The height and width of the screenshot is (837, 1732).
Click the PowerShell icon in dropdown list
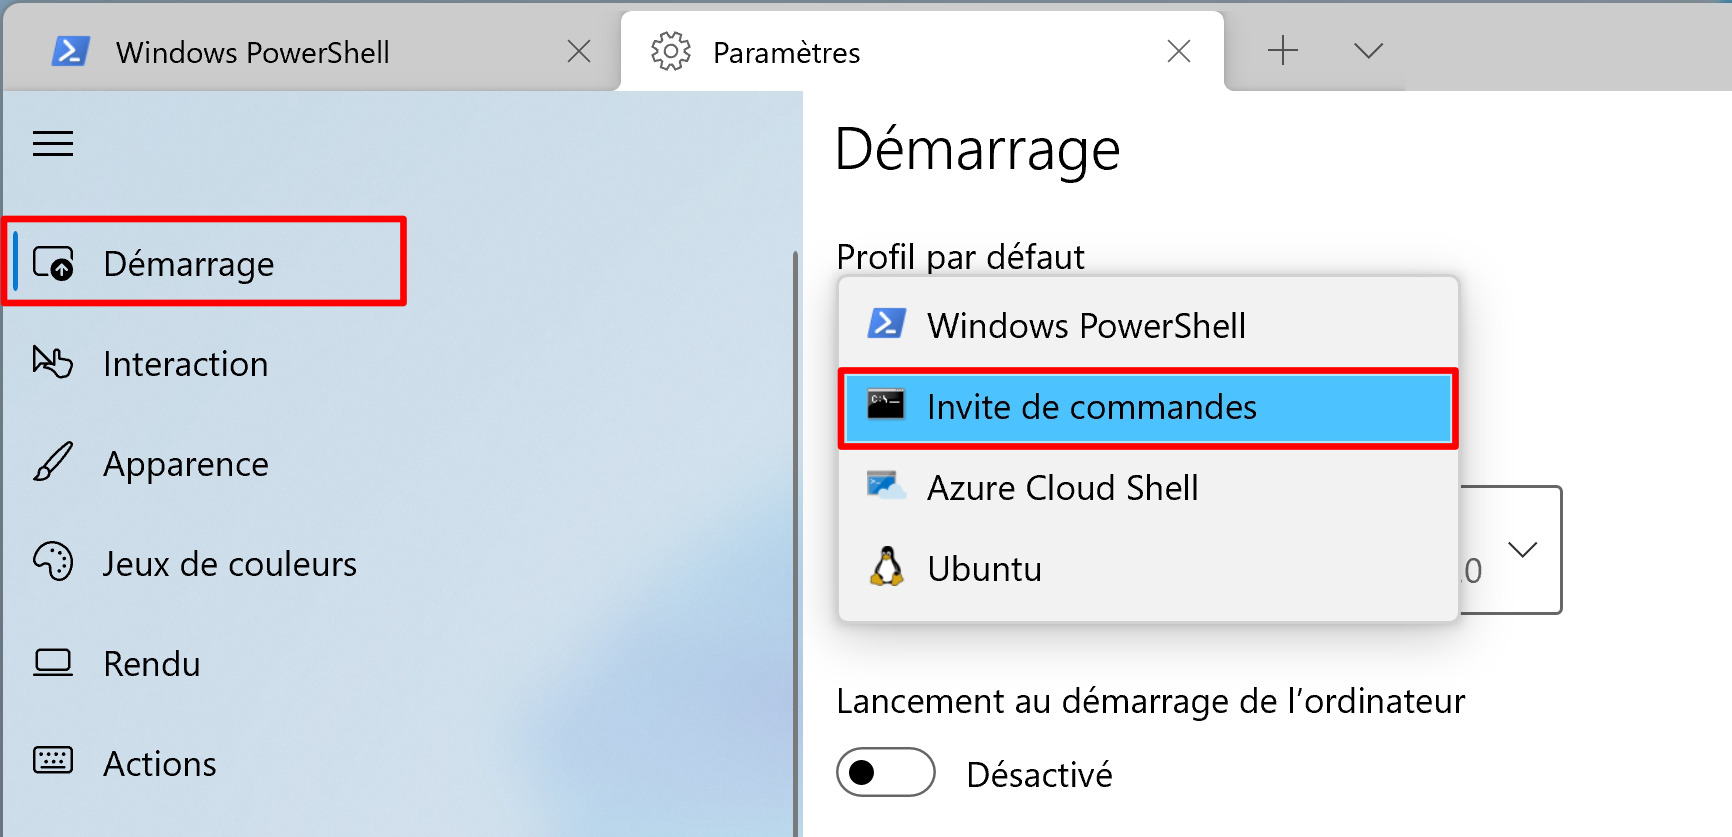coord(886,324)
